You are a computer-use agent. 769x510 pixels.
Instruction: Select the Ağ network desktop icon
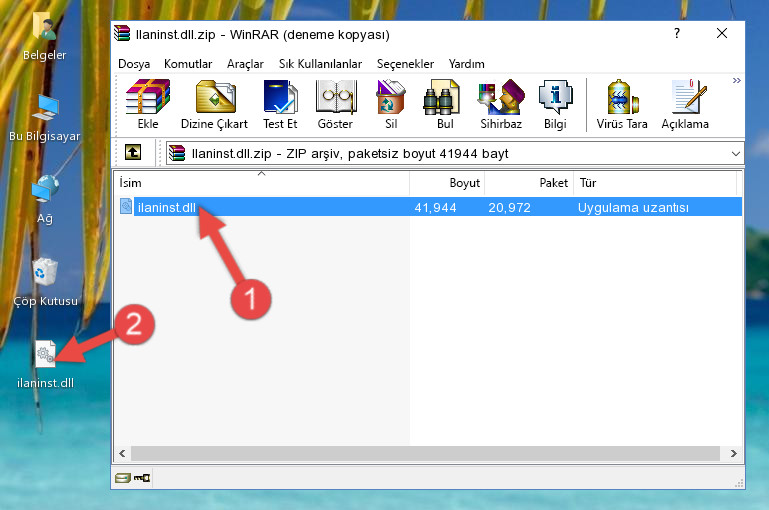coord(45,200)
